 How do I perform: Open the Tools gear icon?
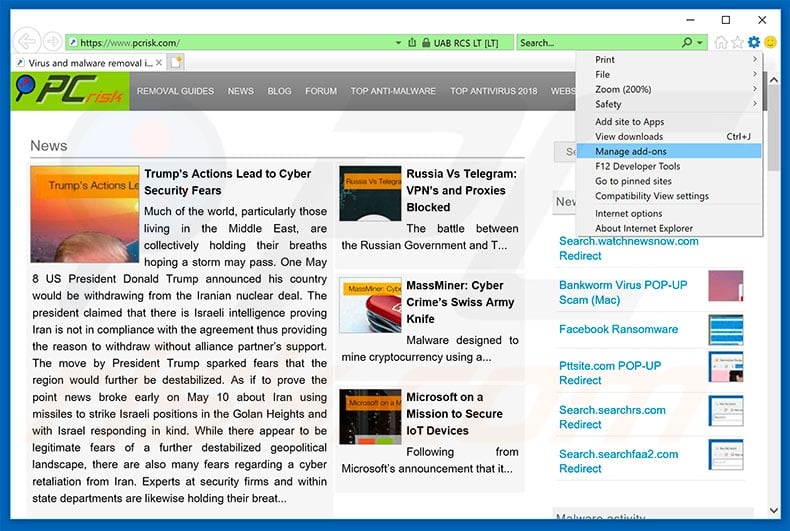click(754, 42)
